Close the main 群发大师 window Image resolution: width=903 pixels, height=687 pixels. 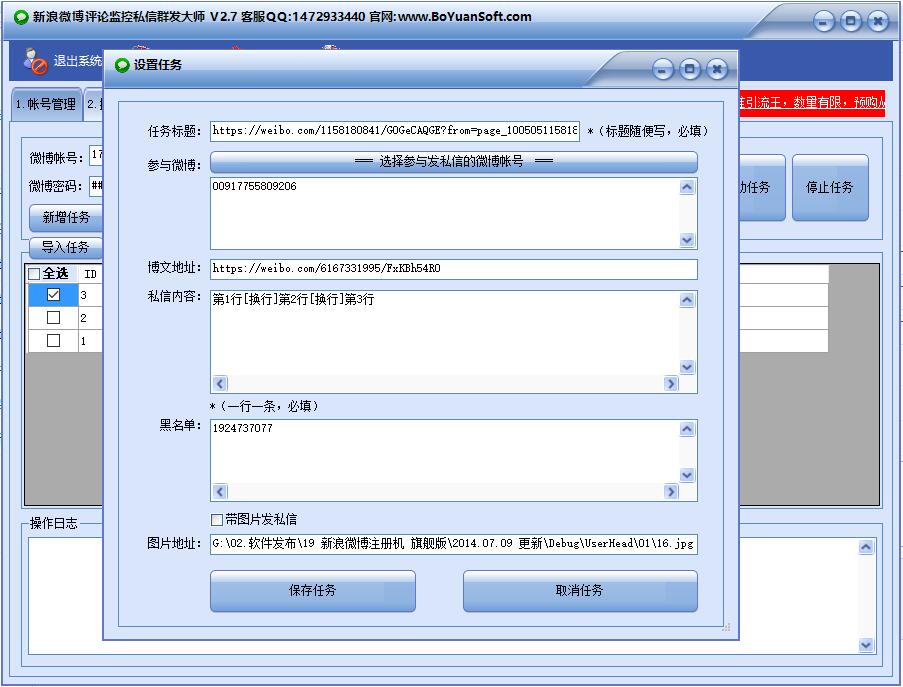click(878, 22)
